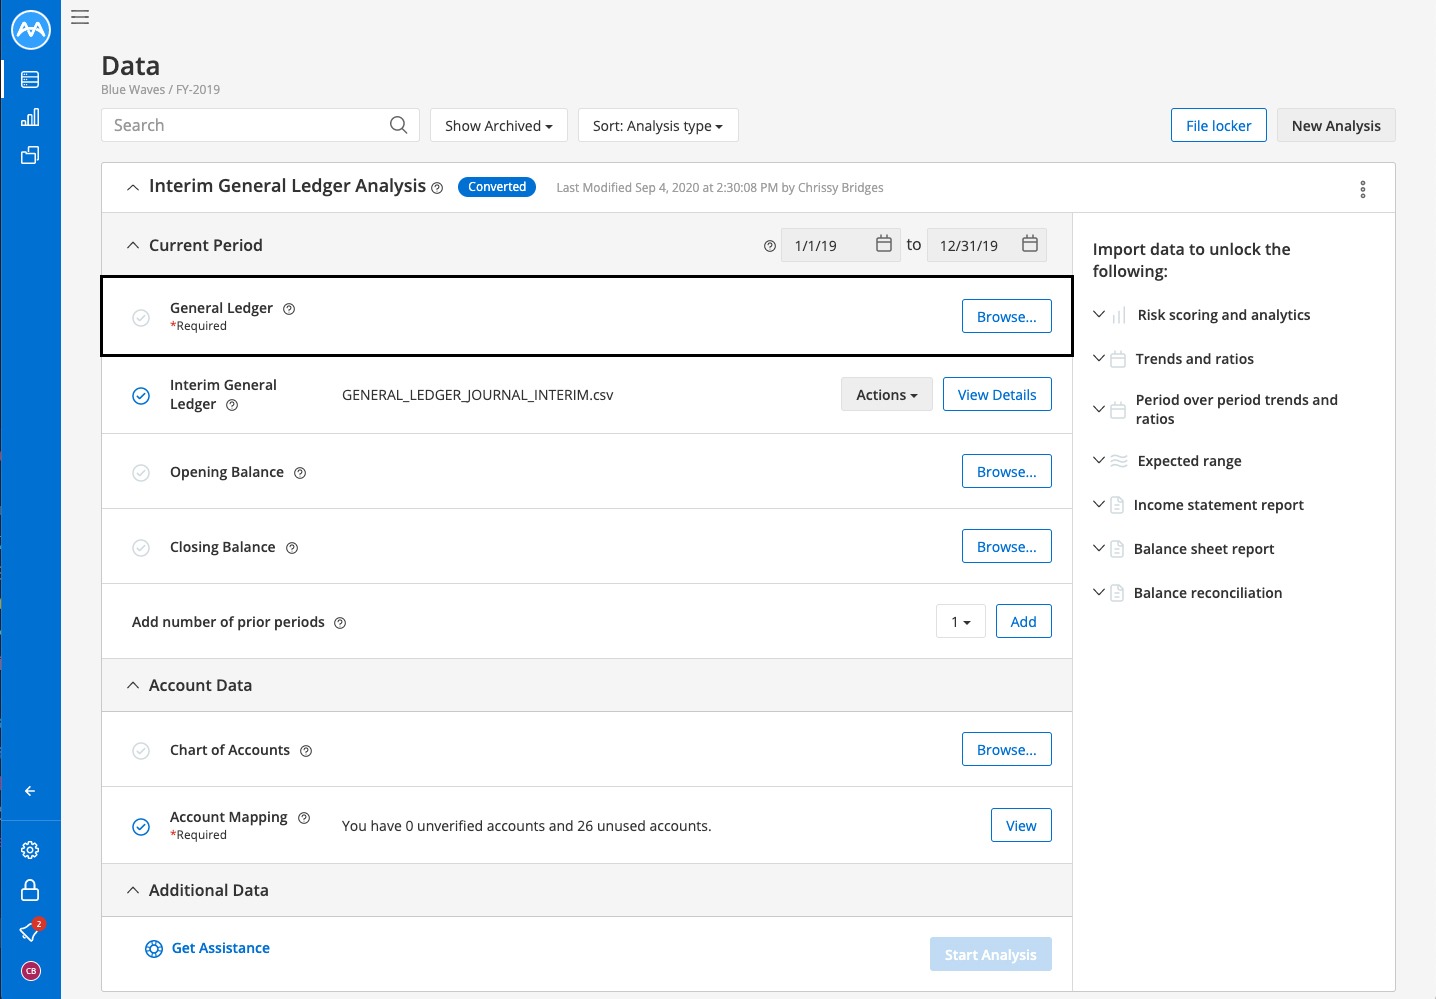
Task: Open the prior periods number dropdown
Action: tap(961, 621)
